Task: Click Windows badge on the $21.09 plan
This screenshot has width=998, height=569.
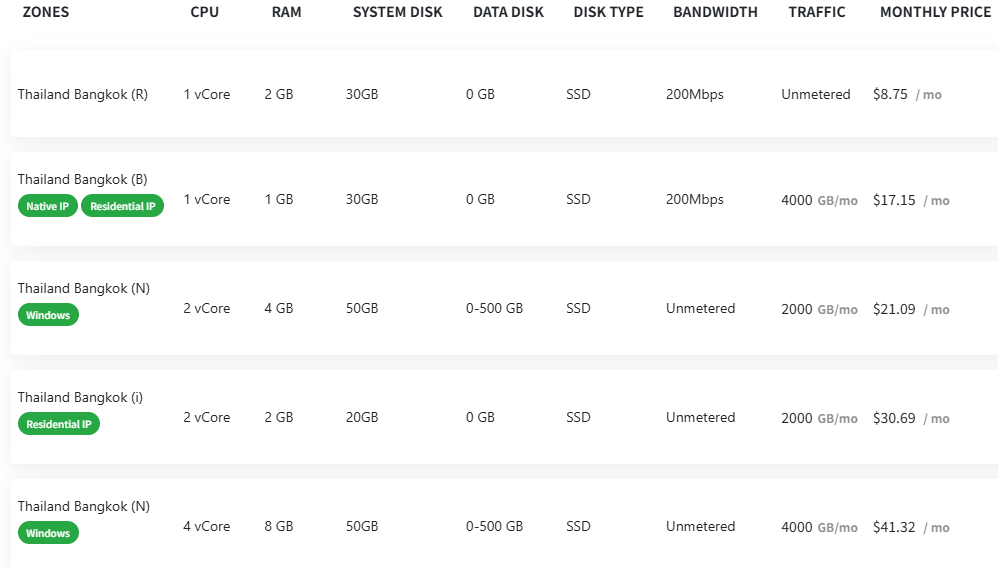Action: point(48,315)
